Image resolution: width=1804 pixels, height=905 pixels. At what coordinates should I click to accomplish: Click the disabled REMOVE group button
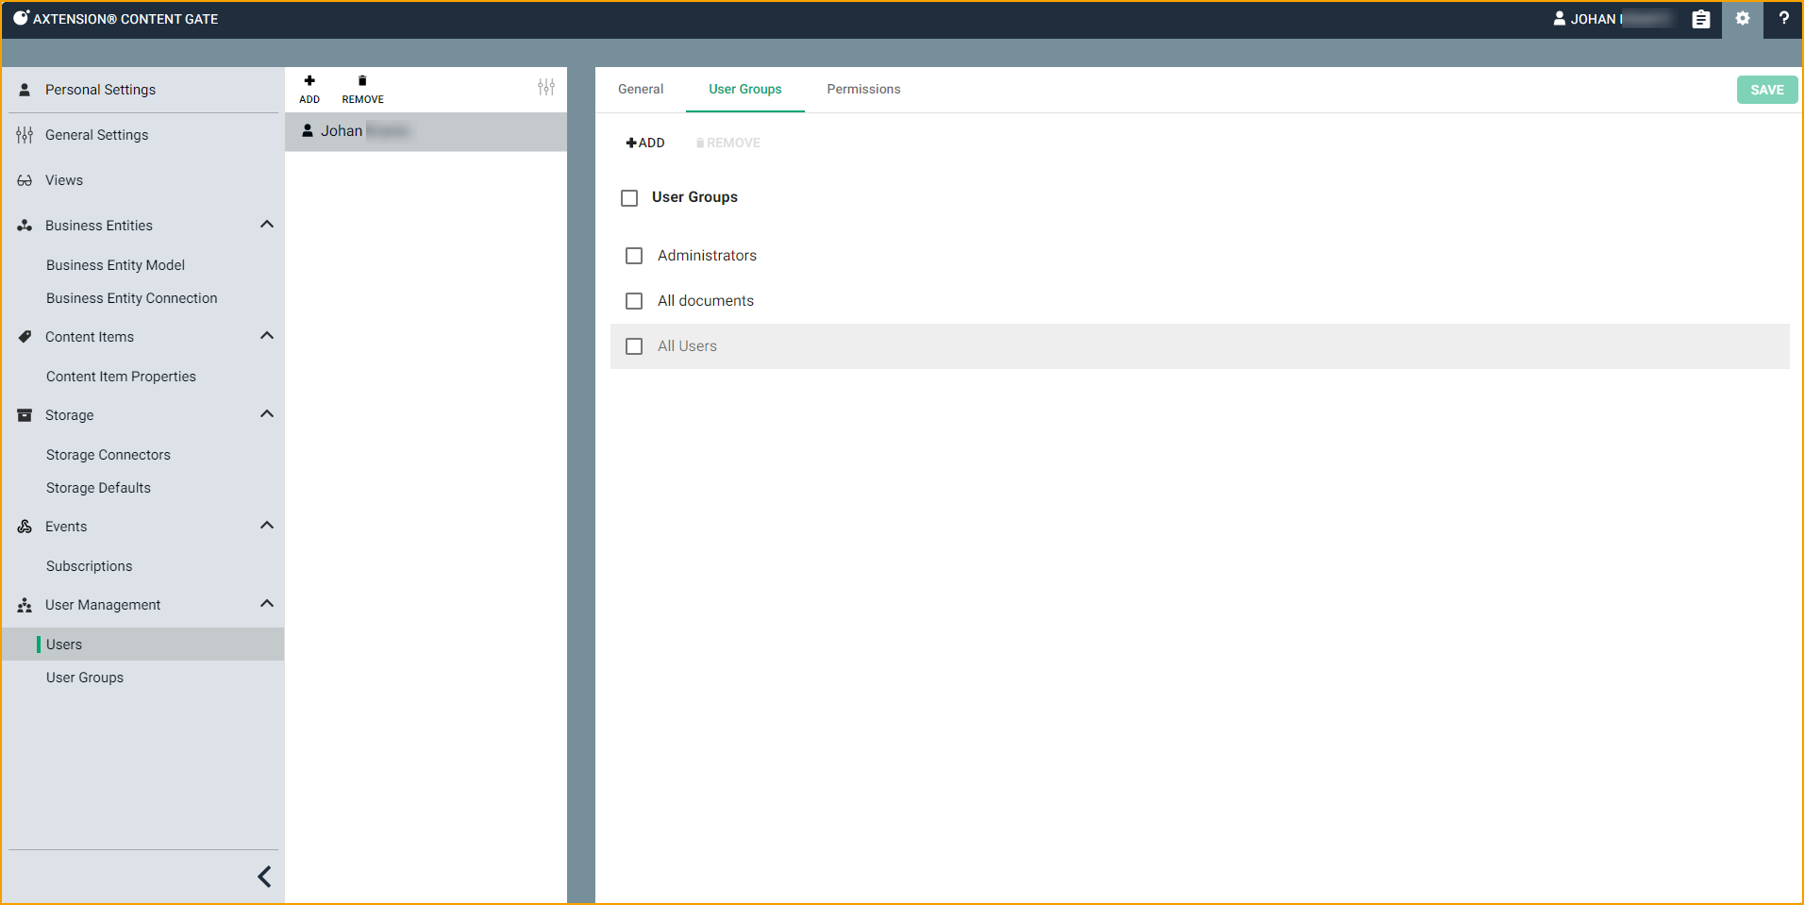[728, 143]
